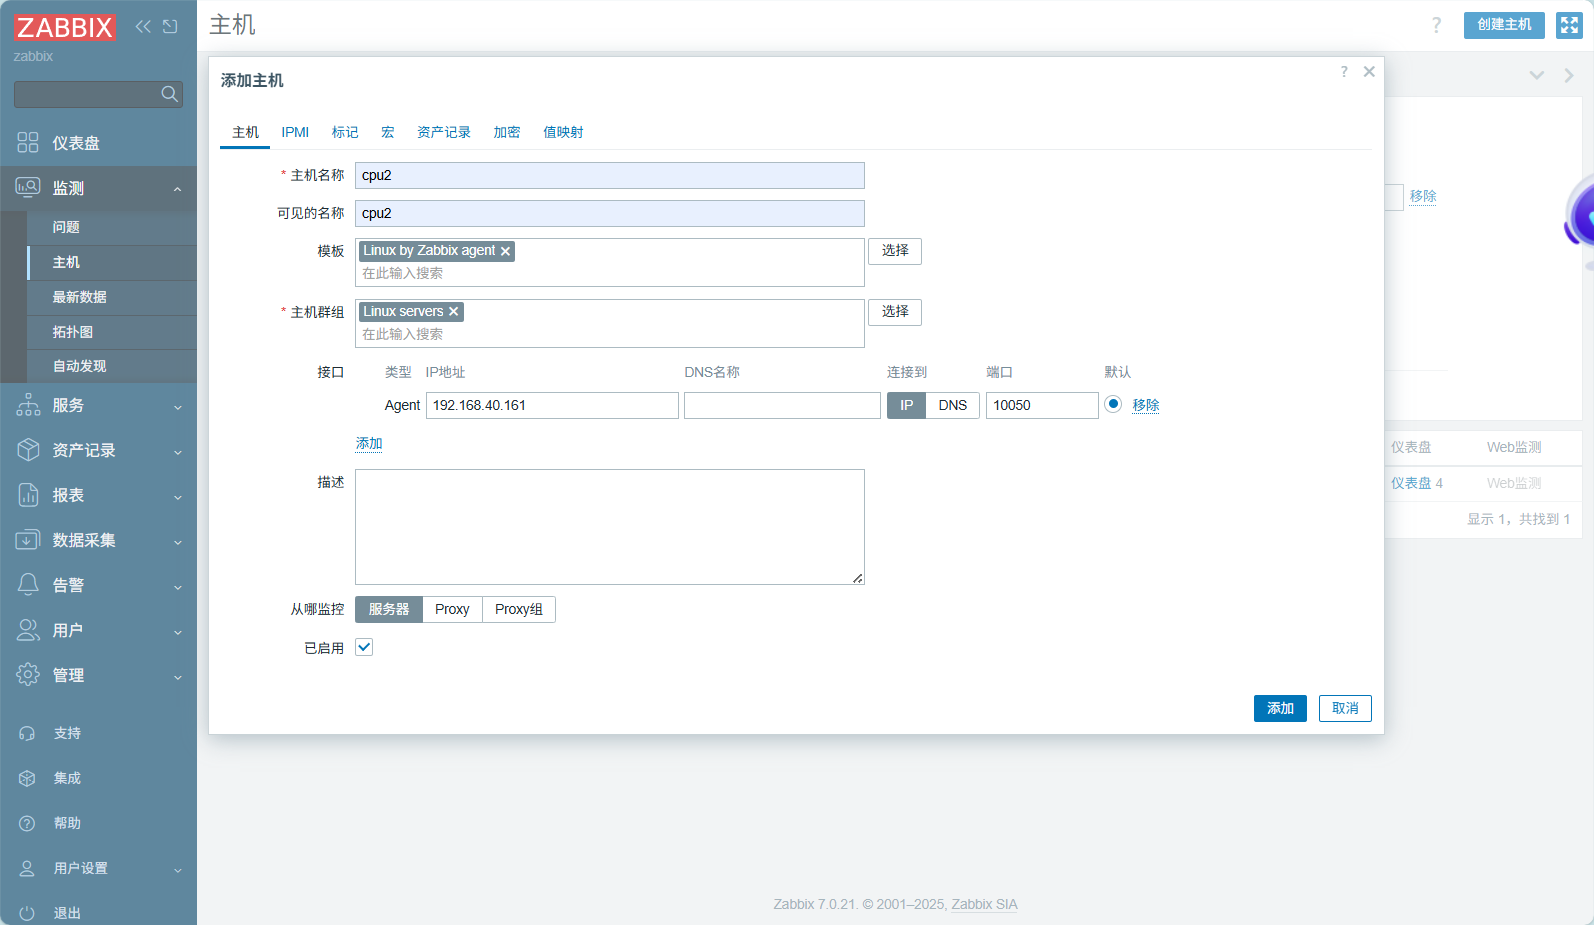Choose Proxy for monitored by
The height and width of the screenshot is (925, 1594).
click(x=452, y=609)
